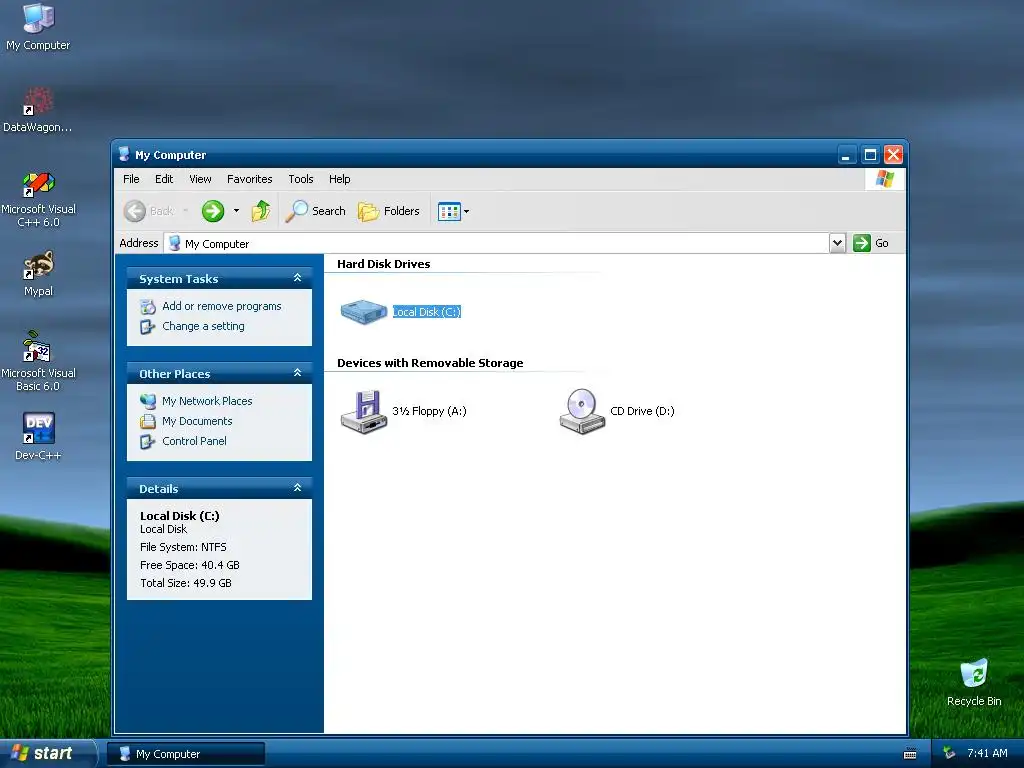
Task: Open the Forward history dropdown arrow
Action: pos(236,211)
